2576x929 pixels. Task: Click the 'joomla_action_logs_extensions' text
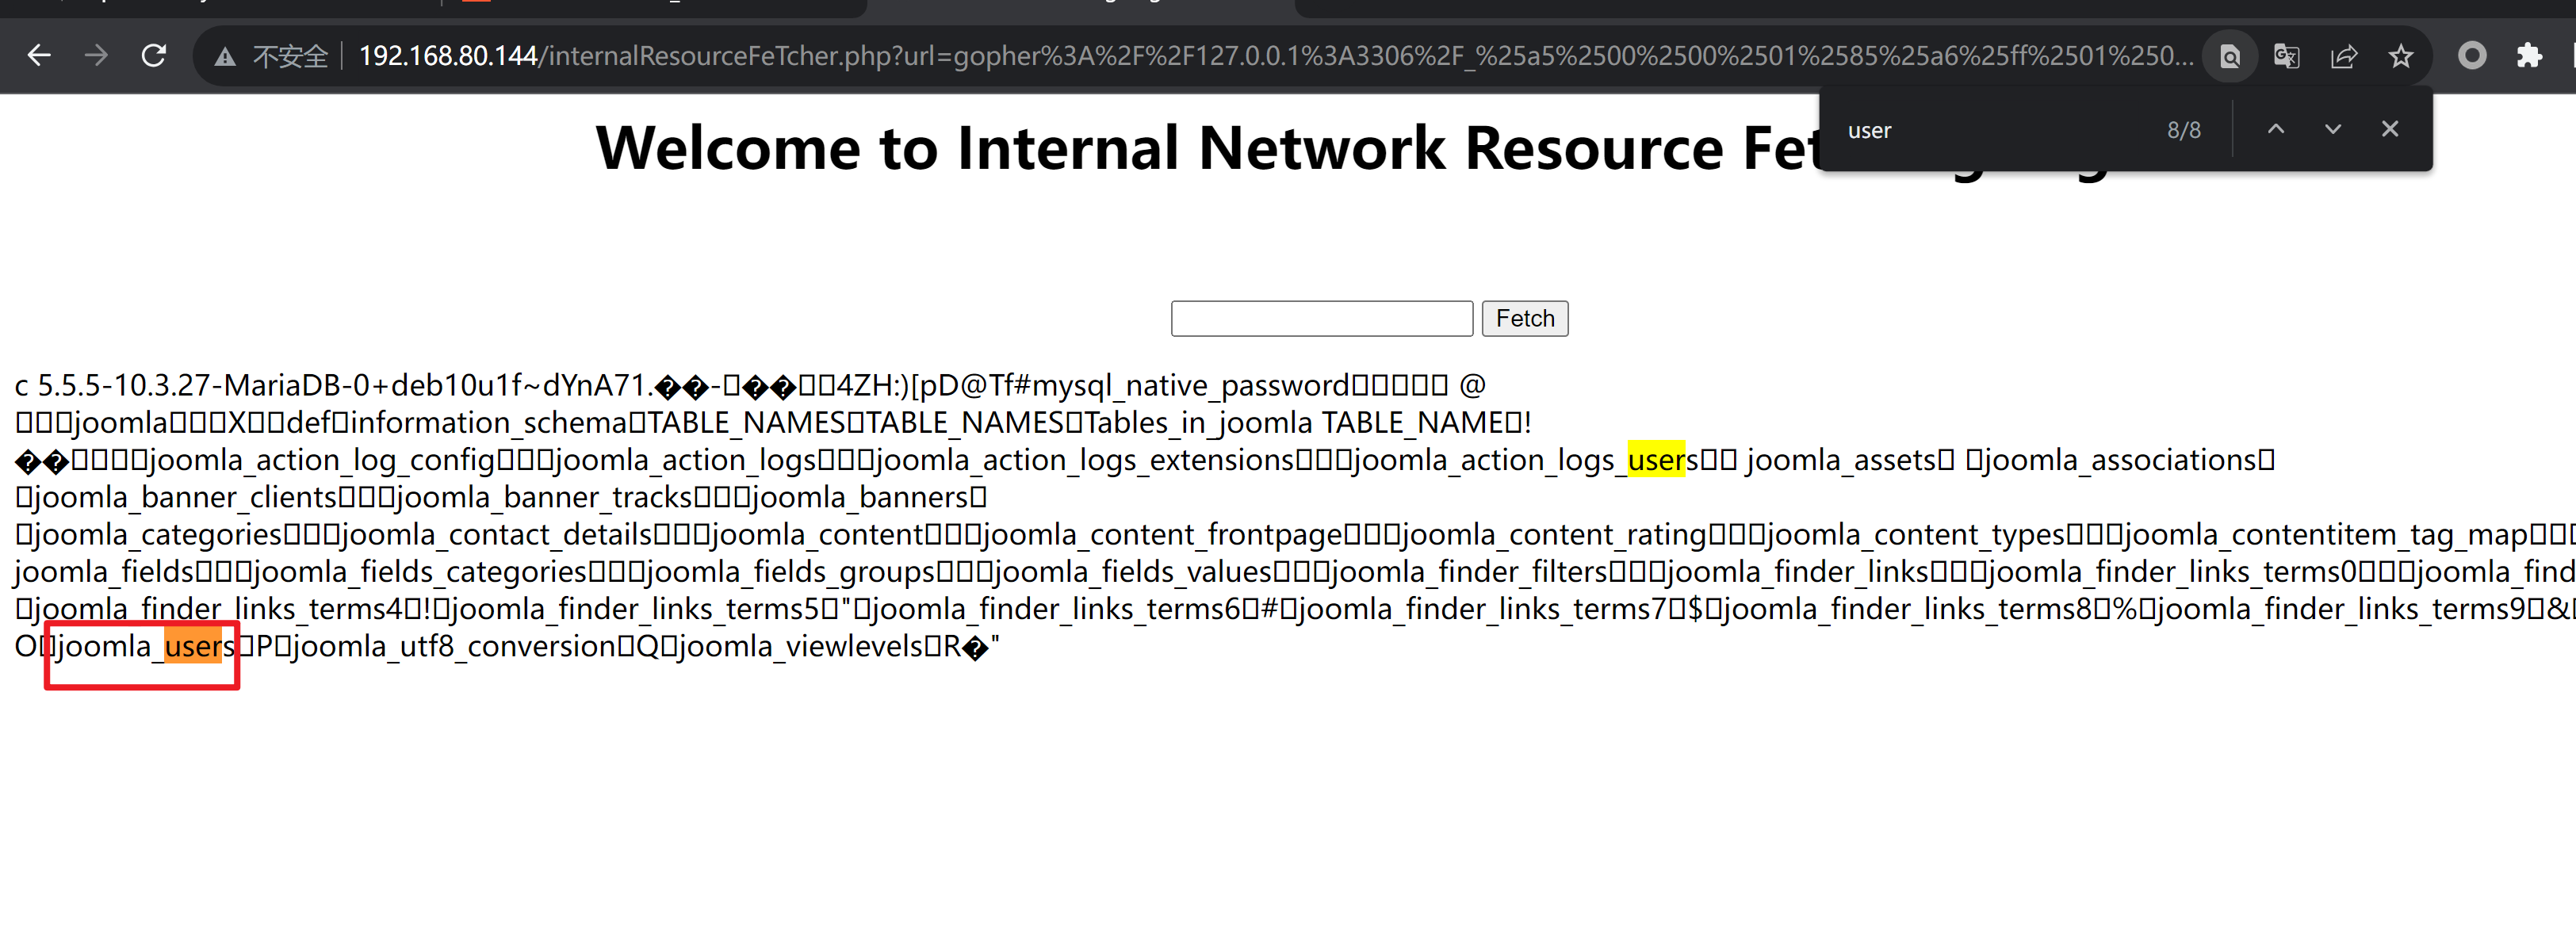coord(1085,460)
